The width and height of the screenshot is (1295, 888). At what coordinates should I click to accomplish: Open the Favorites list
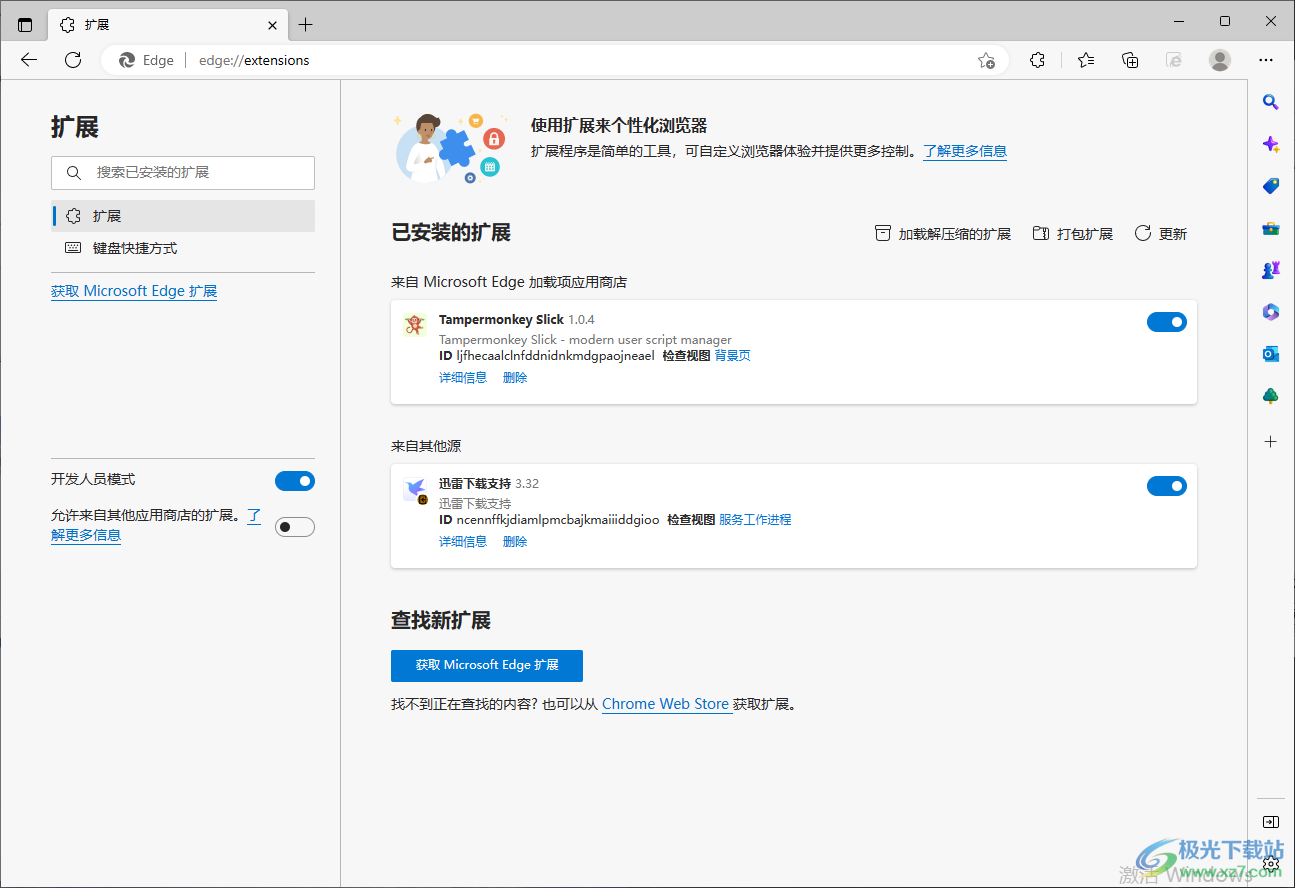tap(1086, 60)
